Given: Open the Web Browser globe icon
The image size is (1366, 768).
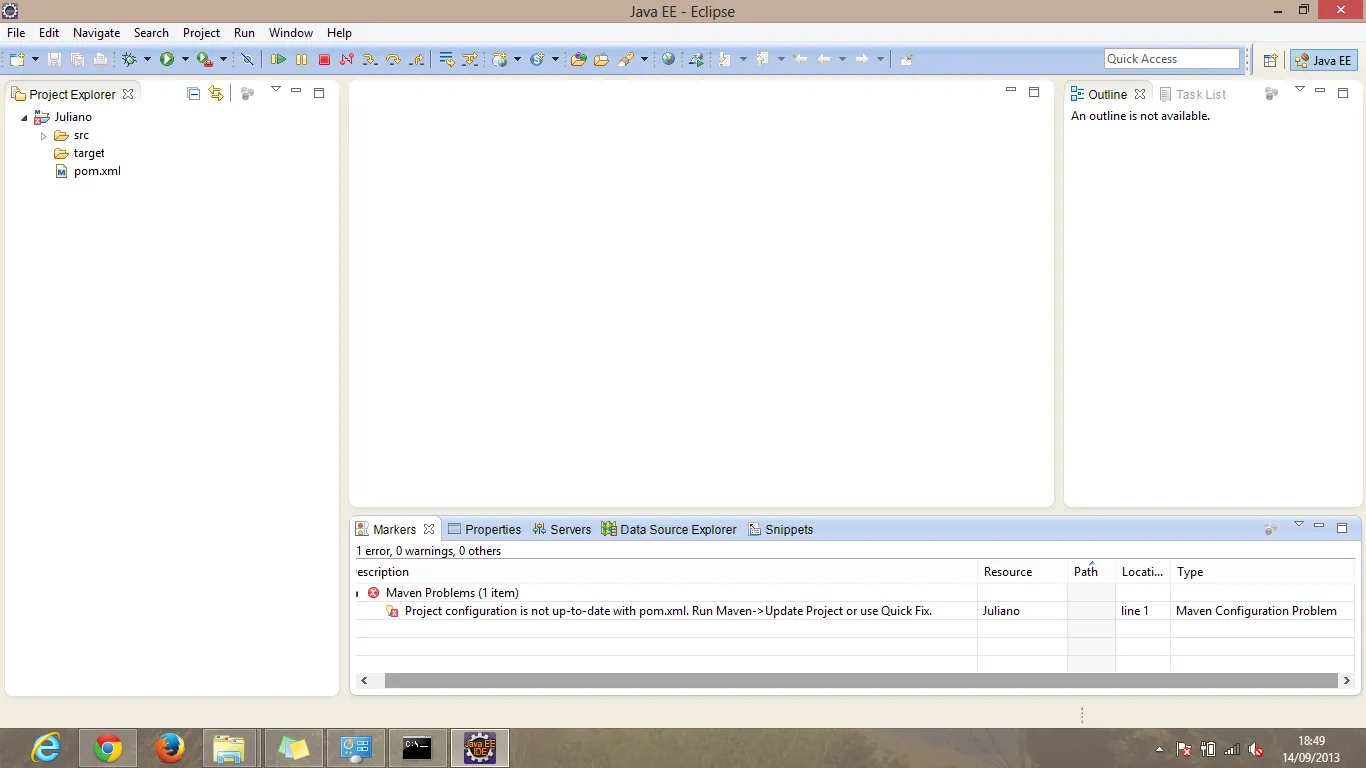Looking at the screenshot, I should point(668,60).
